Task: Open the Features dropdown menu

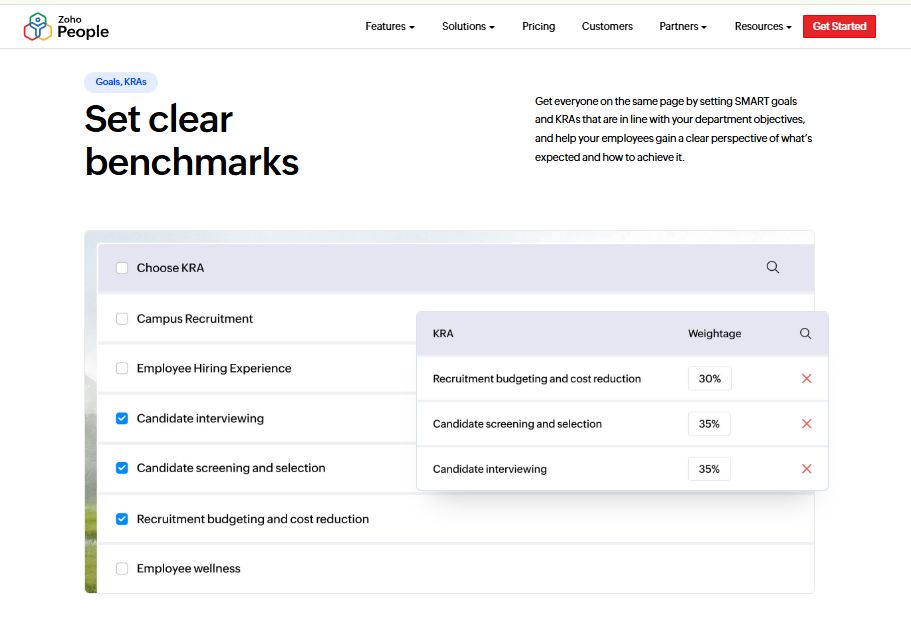Action: coord(390,26)
